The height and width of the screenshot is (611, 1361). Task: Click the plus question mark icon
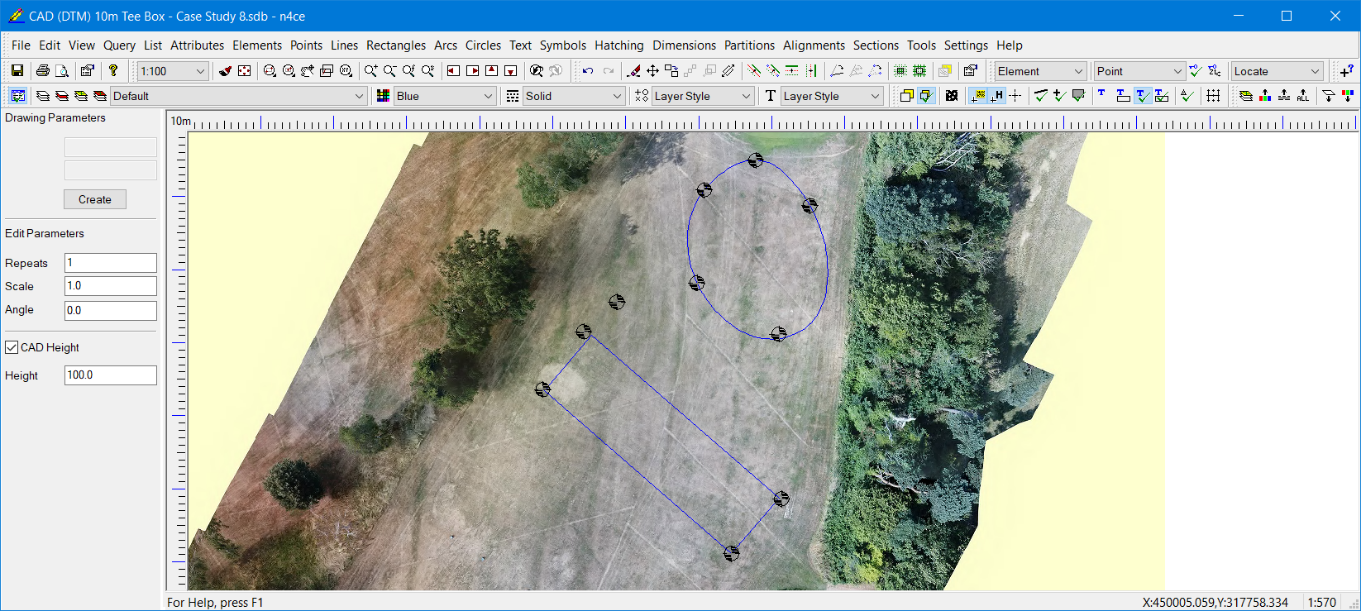pyautogui.click(x=1346, y=71)
